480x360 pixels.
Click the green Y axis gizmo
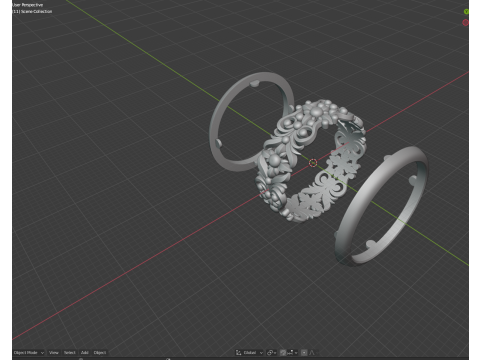pos(466,12)
